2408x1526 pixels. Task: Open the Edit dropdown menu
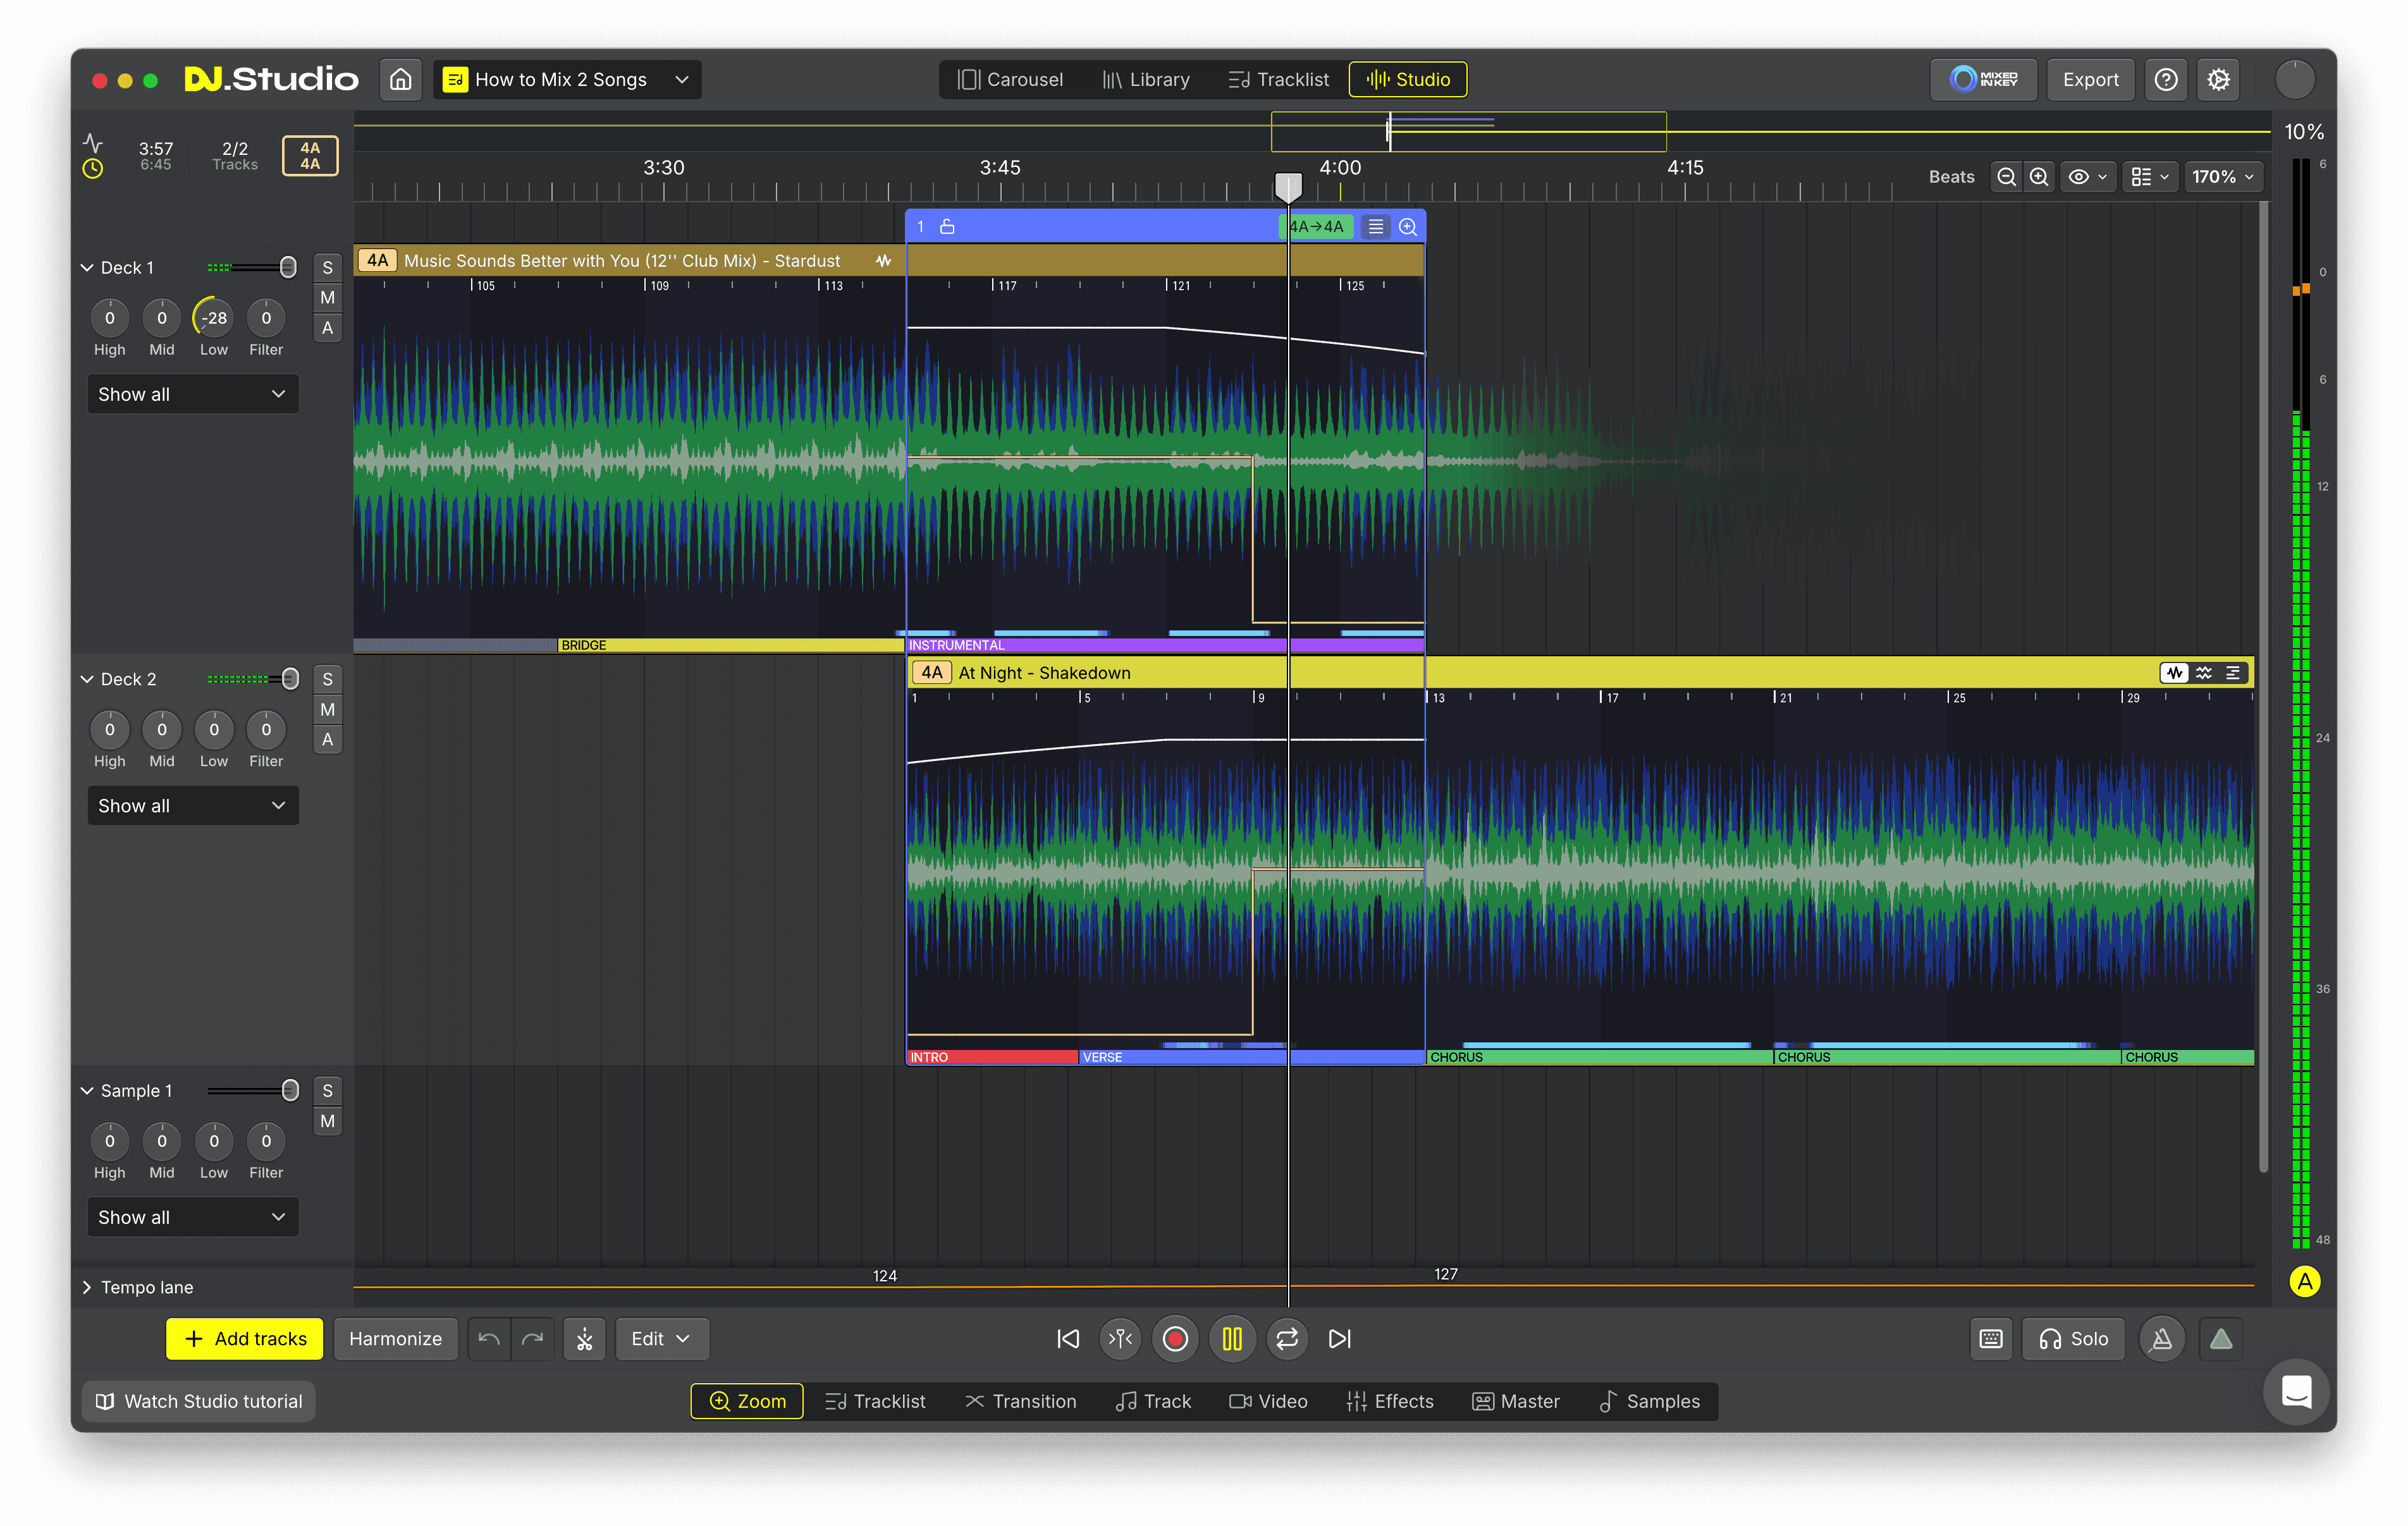[661, 1339]
